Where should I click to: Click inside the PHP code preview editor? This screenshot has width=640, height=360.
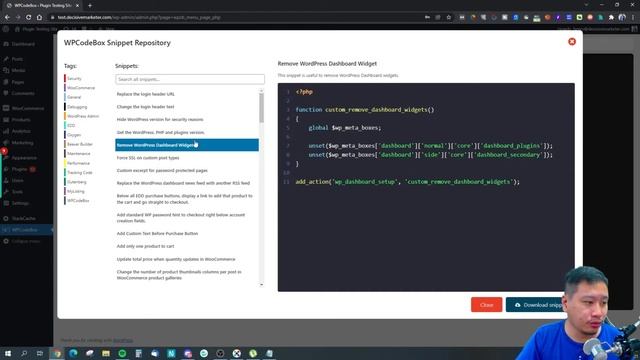pos(426,187)
